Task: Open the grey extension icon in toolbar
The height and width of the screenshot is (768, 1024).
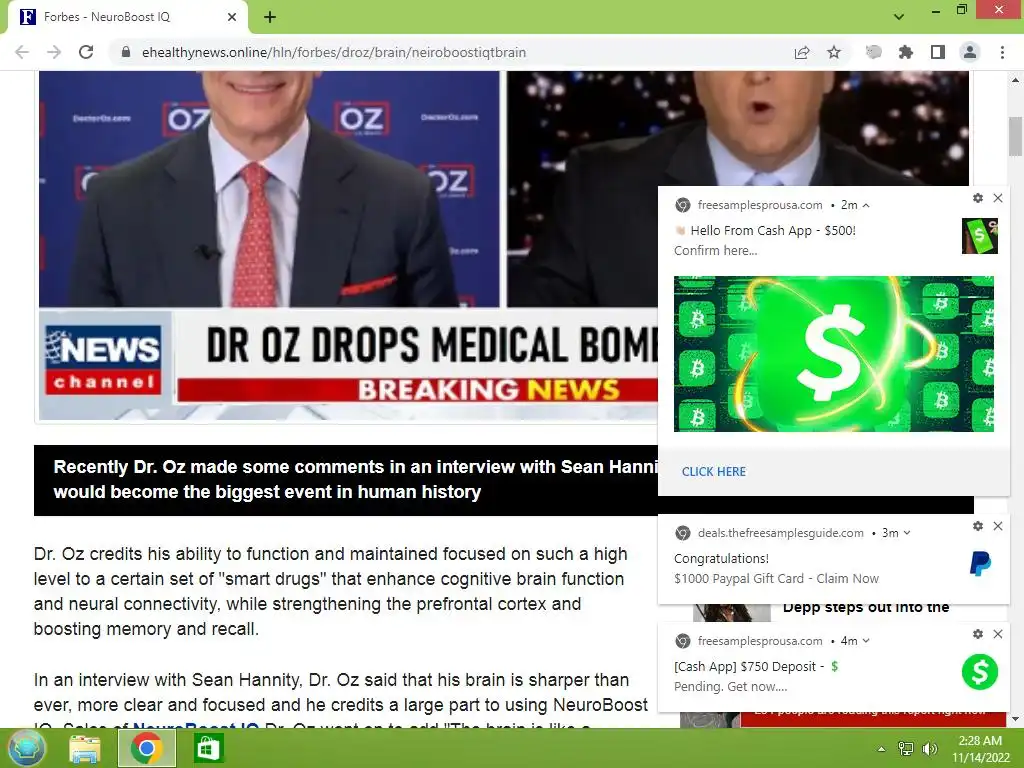Action: (873, 52)
